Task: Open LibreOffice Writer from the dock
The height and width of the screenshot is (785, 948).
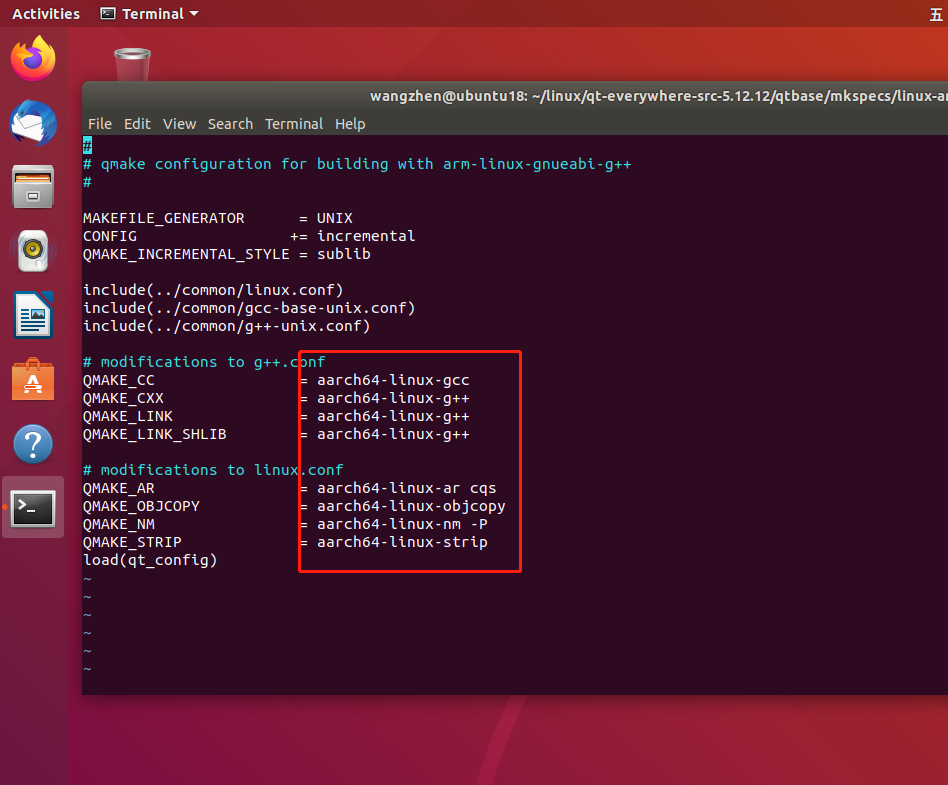Action: pyautogui.click(x=32, y=315)
